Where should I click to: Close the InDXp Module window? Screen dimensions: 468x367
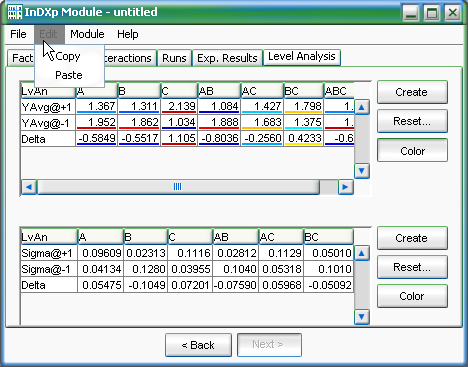coord(452,13)
